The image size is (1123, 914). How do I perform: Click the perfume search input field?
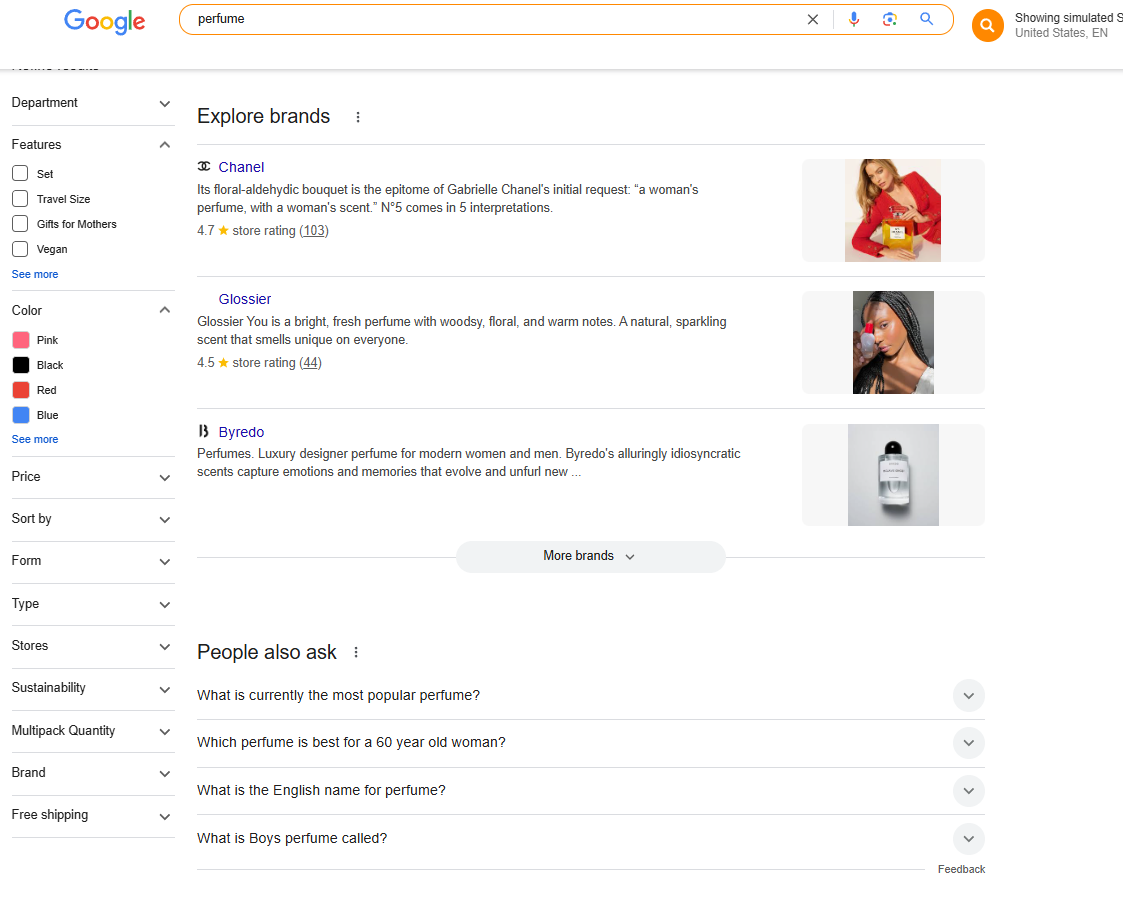tap(494, 19)
